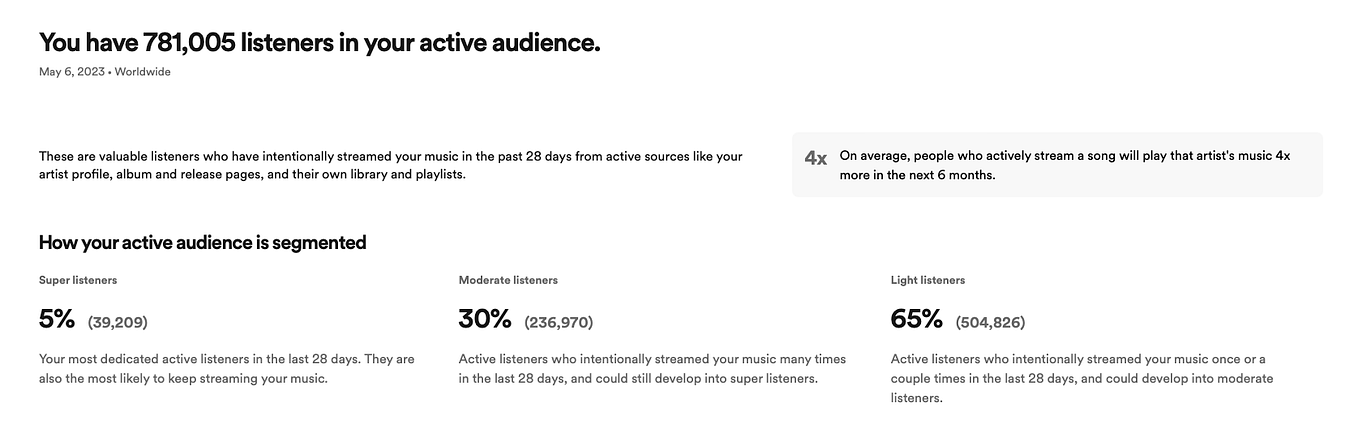Click the 'On average, people who actively stream' text
This screenshot has width=1358, height=438.
[1065, 165]
